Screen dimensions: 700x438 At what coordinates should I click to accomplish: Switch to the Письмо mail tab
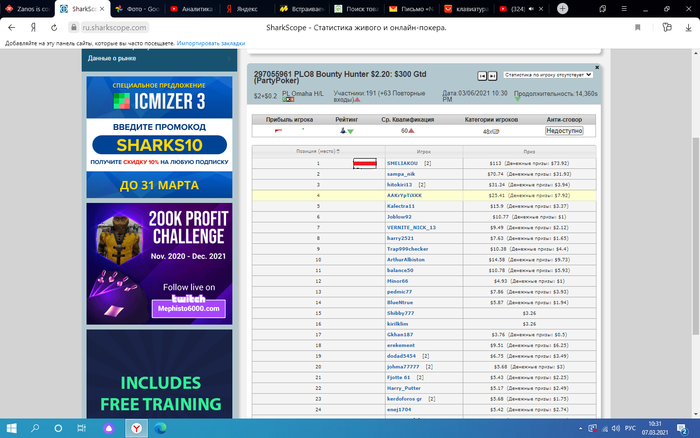point(411,9)
